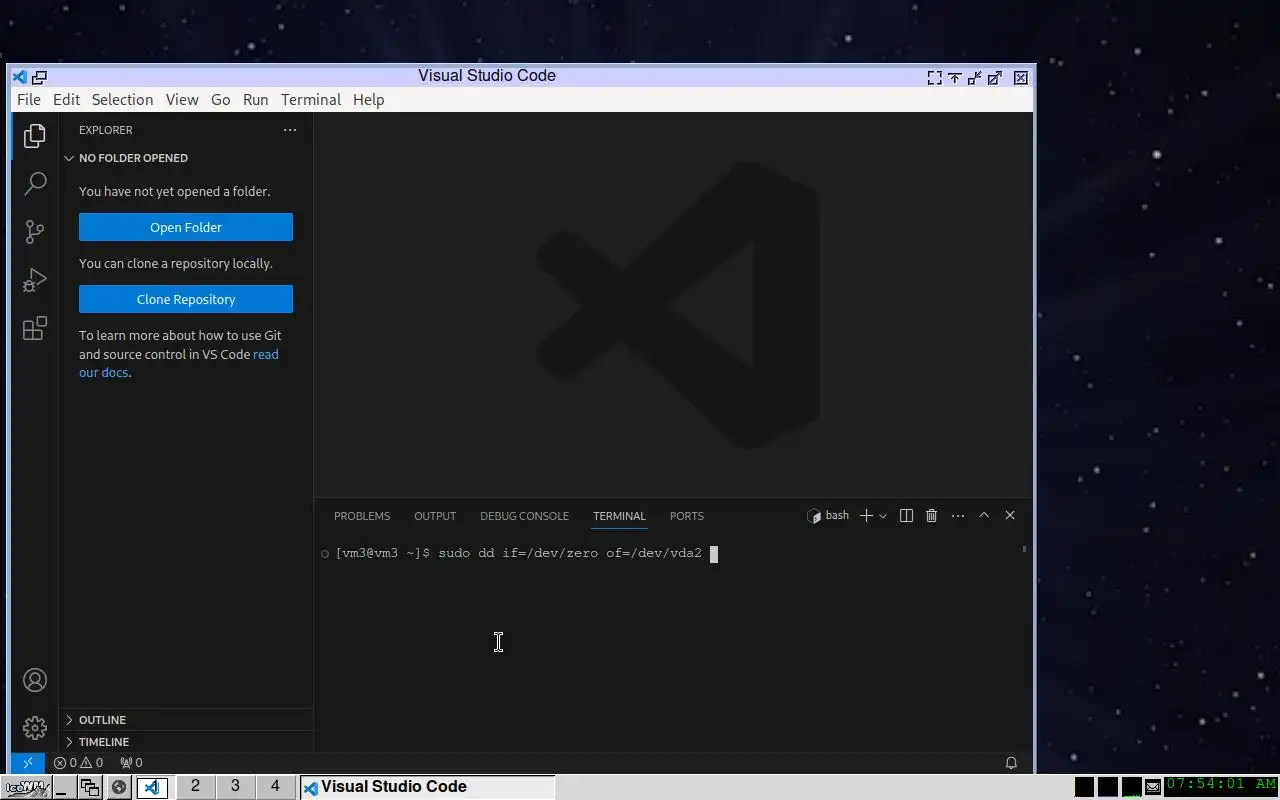The width and height of the screenshot is (1280, 800).
Task: Open the Extensions view
Action: pos(35,328)
